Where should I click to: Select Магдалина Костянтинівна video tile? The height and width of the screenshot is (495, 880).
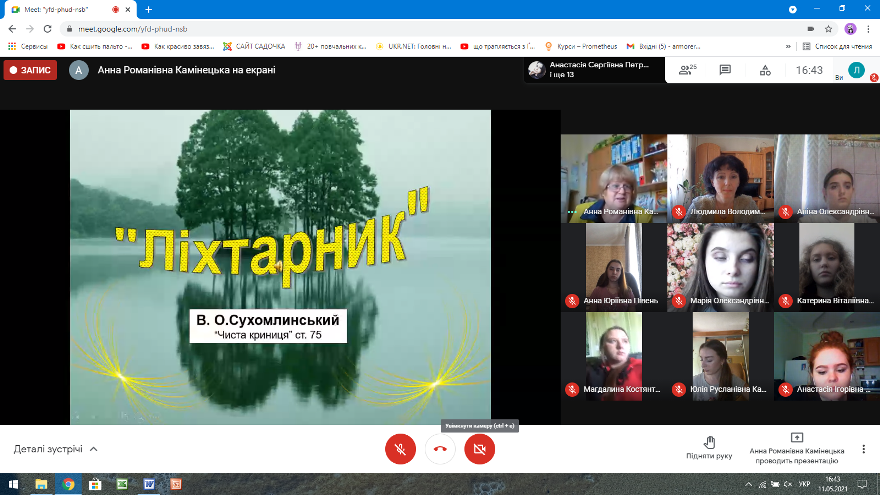tap(614, 356)
